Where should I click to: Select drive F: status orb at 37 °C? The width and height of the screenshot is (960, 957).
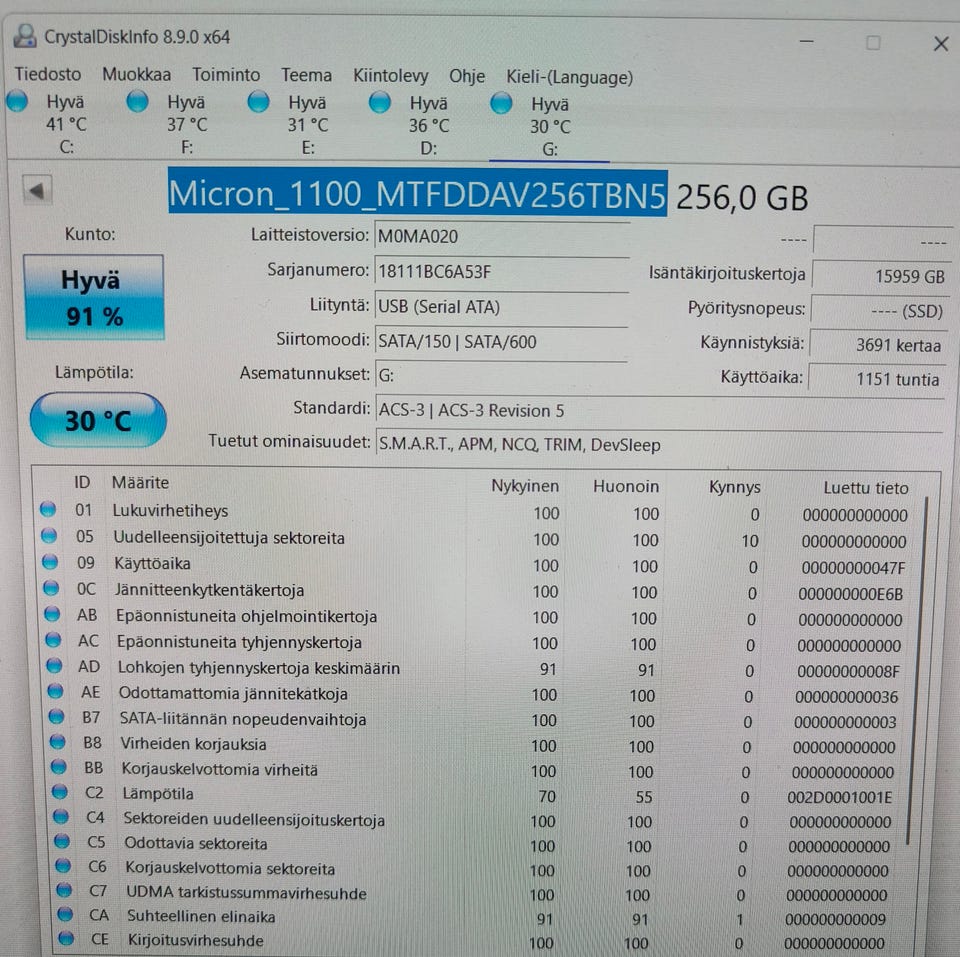coord(137,102)
